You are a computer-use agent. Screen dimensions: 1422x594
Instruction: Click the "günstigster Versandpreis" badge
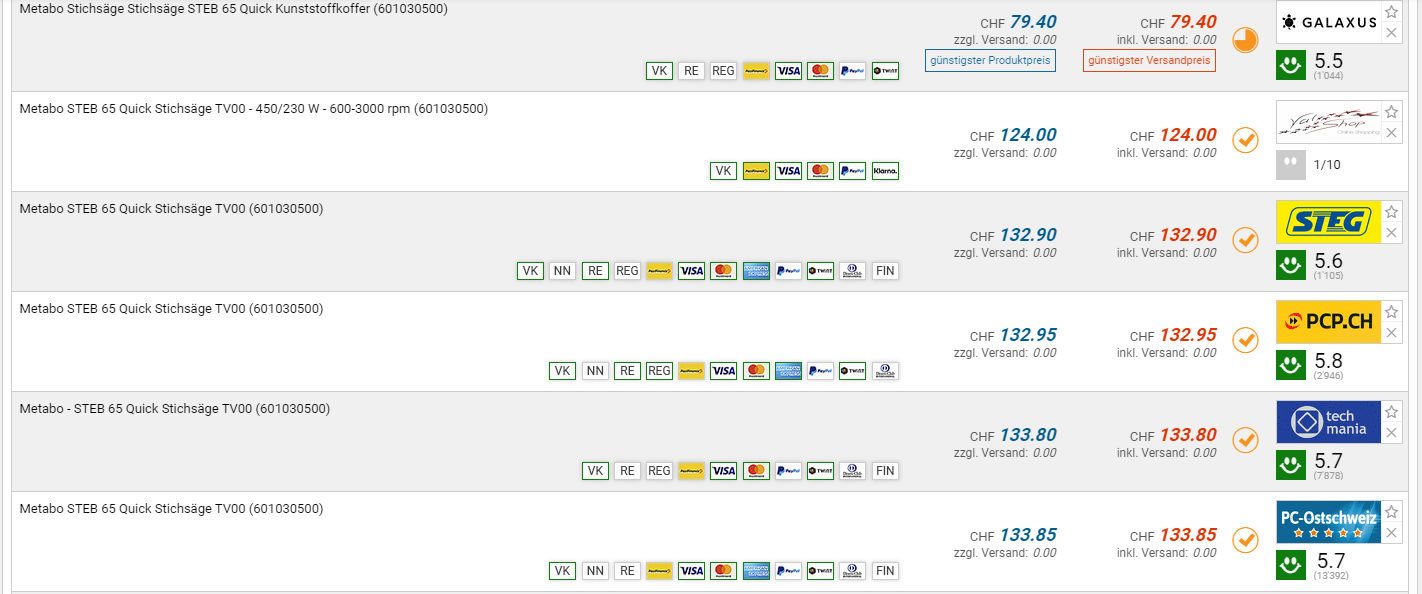tap(1150, 60)
